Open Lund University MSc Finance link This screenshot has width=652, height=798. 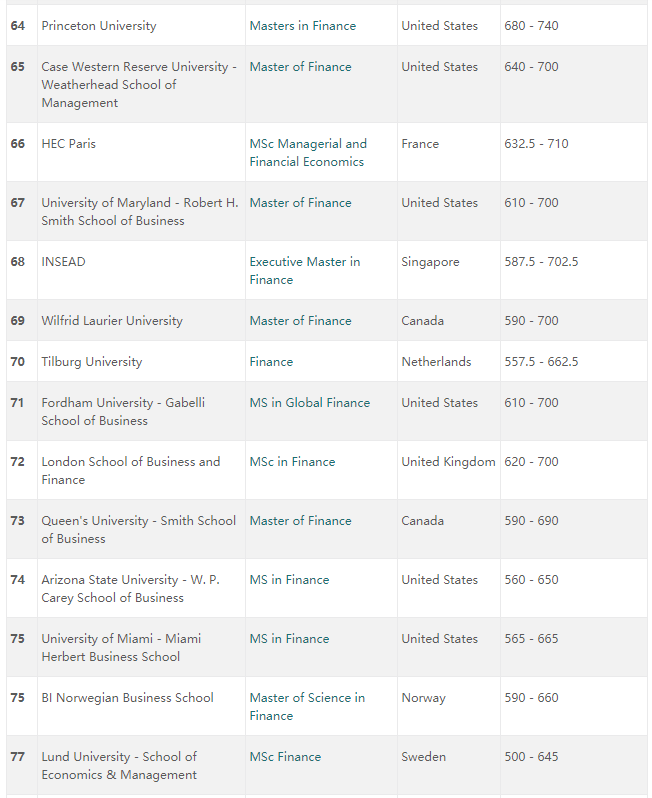coord(285,757)
